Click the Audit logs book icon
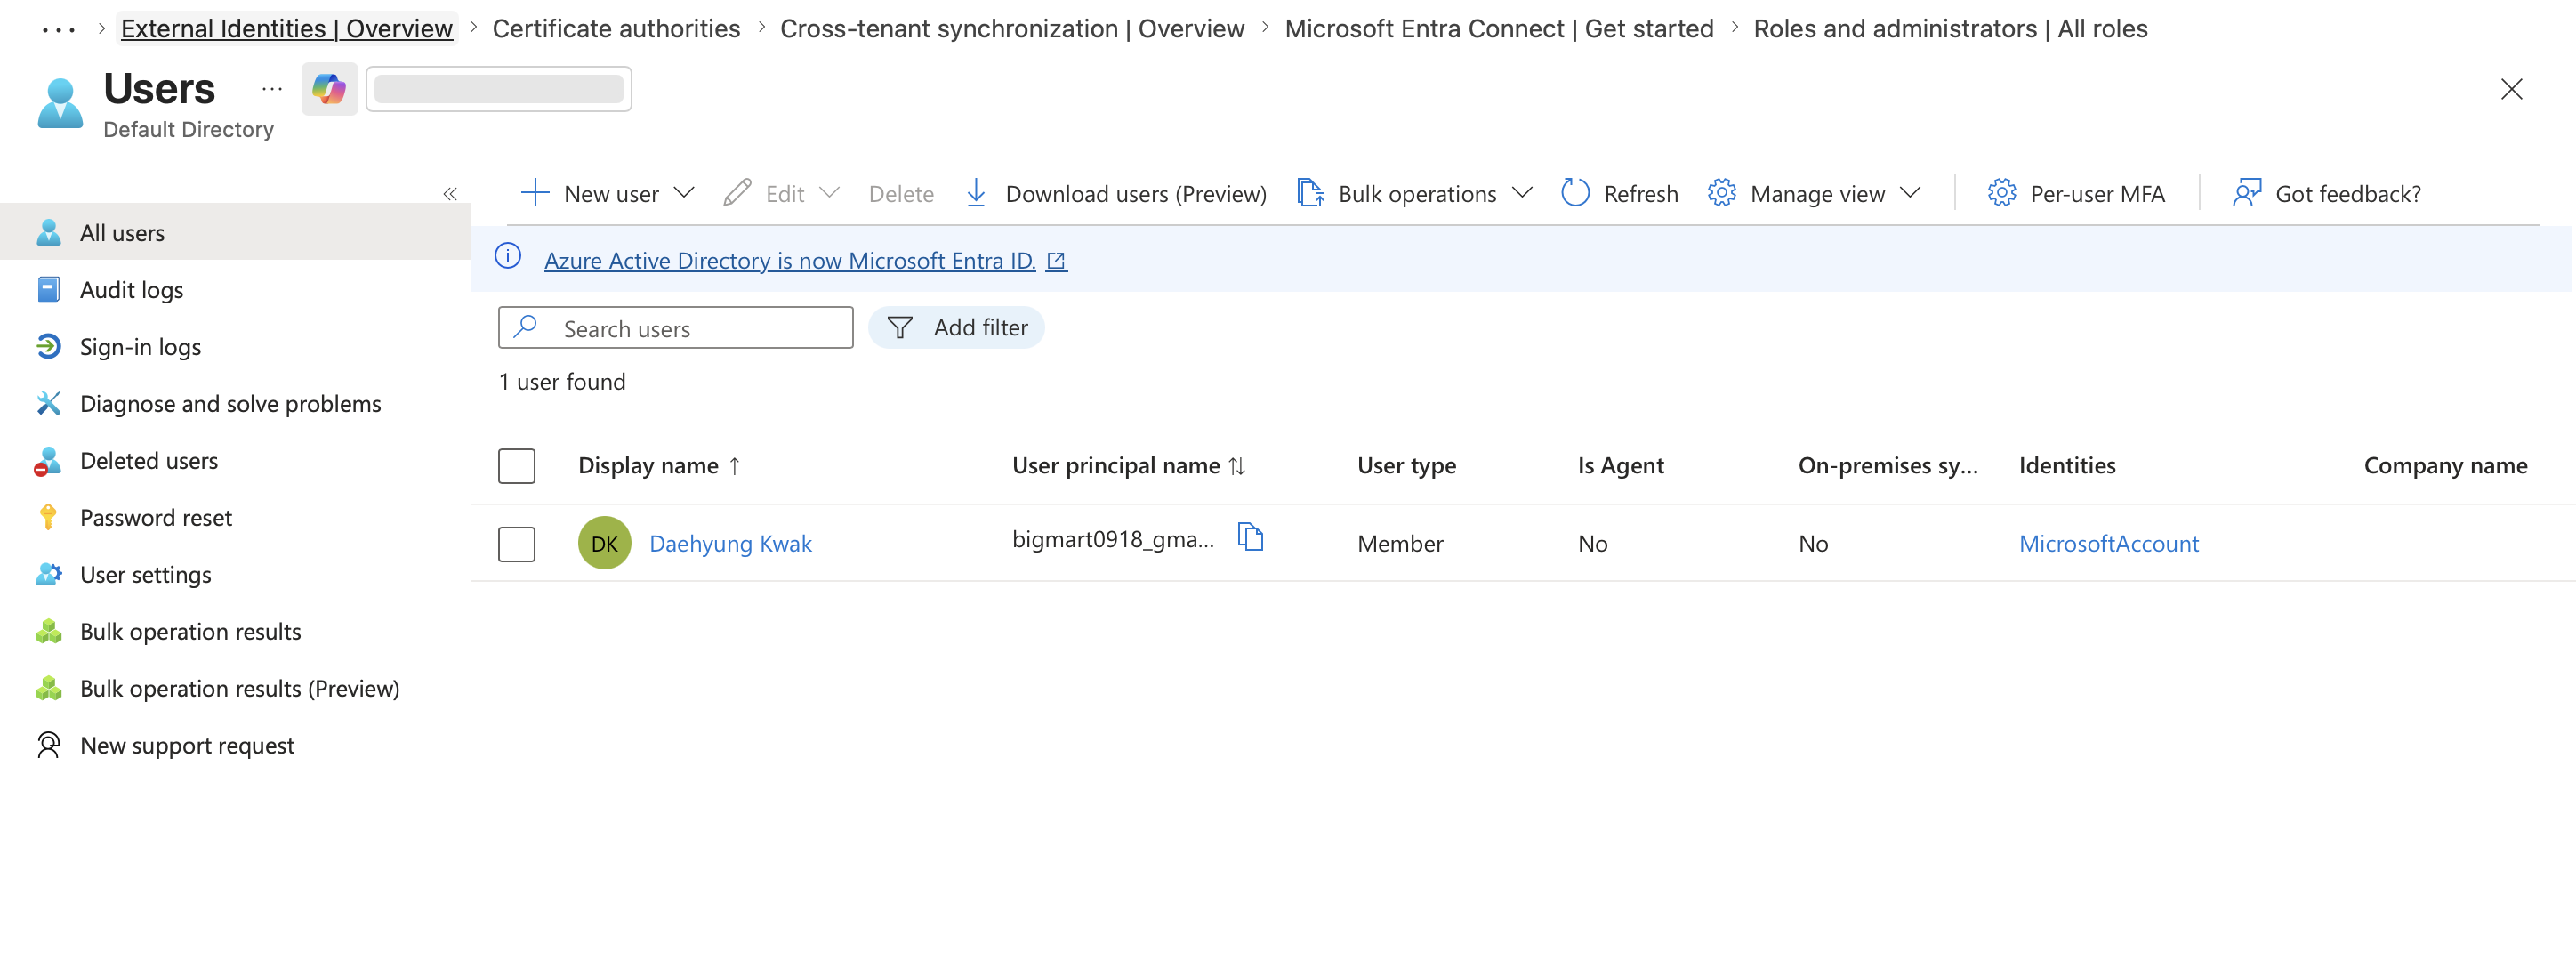The image size is (2576, 968). (x=48, y=289)
